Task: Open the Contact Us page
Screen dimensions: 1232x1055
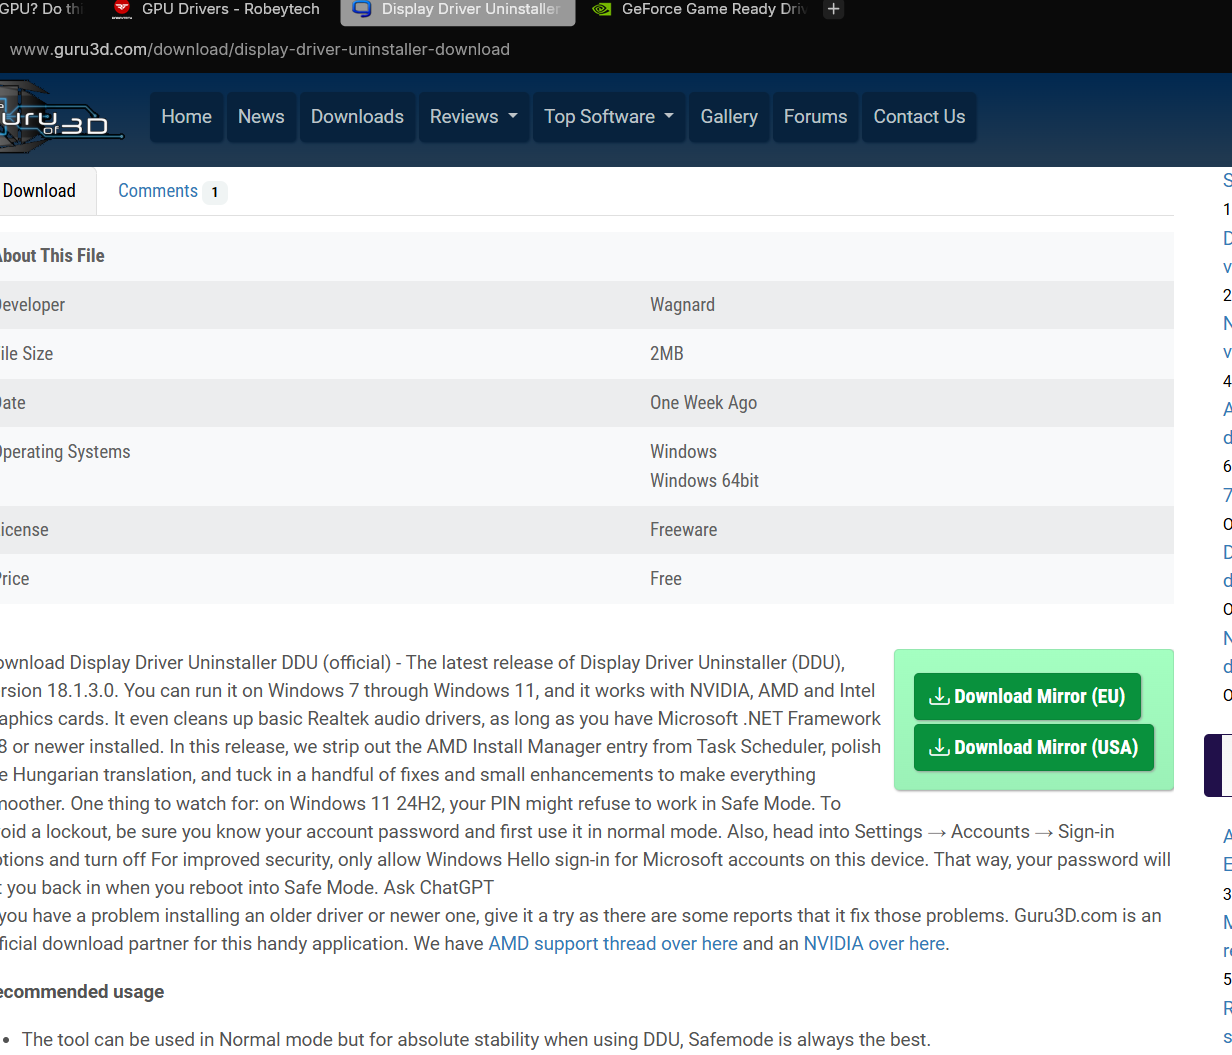Action: click(919, 117)
